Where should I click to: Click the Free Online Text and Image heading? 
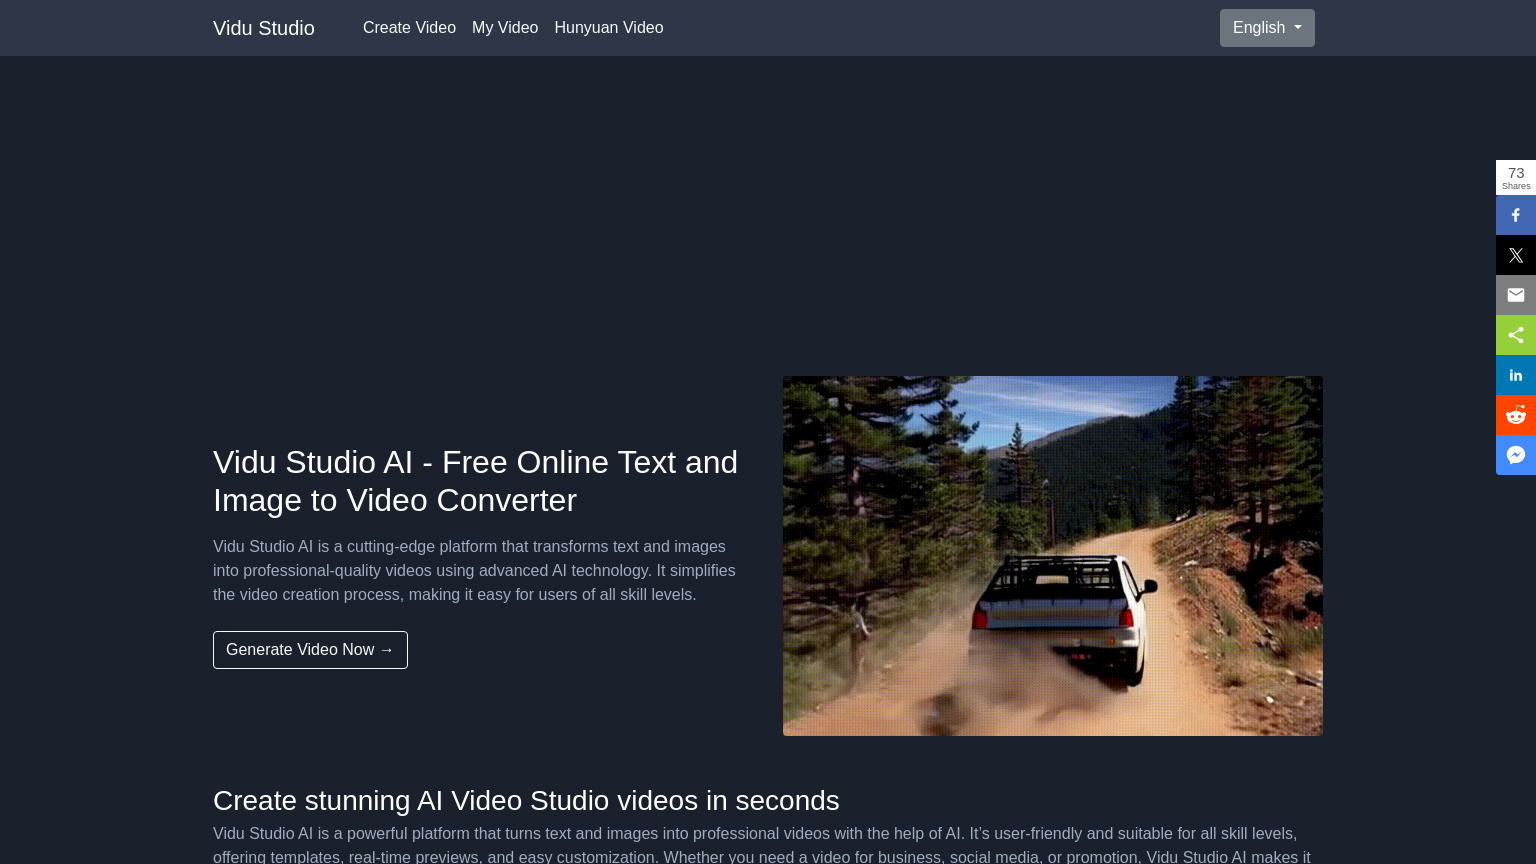click(475, 481)
